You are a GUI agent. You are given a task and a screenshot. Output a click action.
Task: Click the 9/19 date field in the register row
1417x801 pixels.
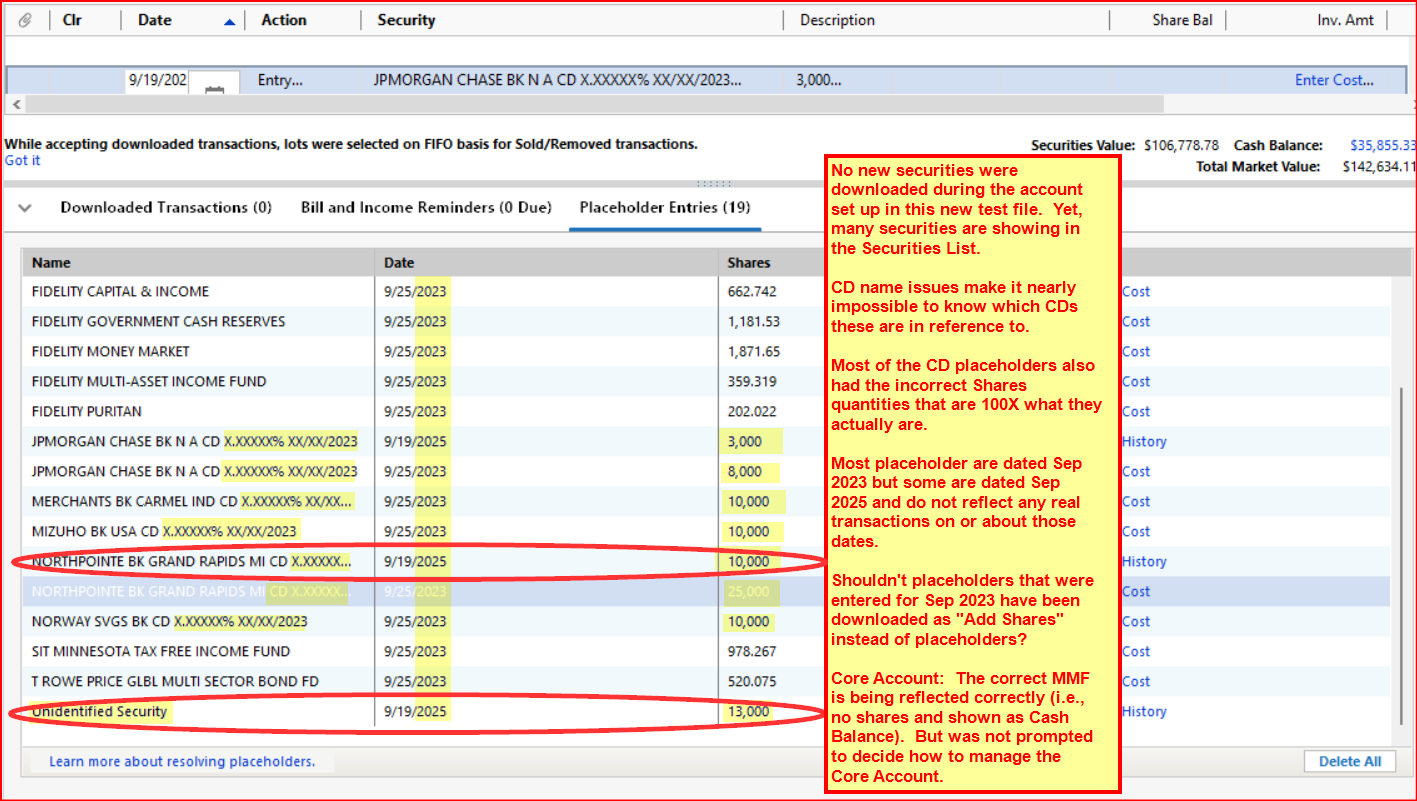157,80
